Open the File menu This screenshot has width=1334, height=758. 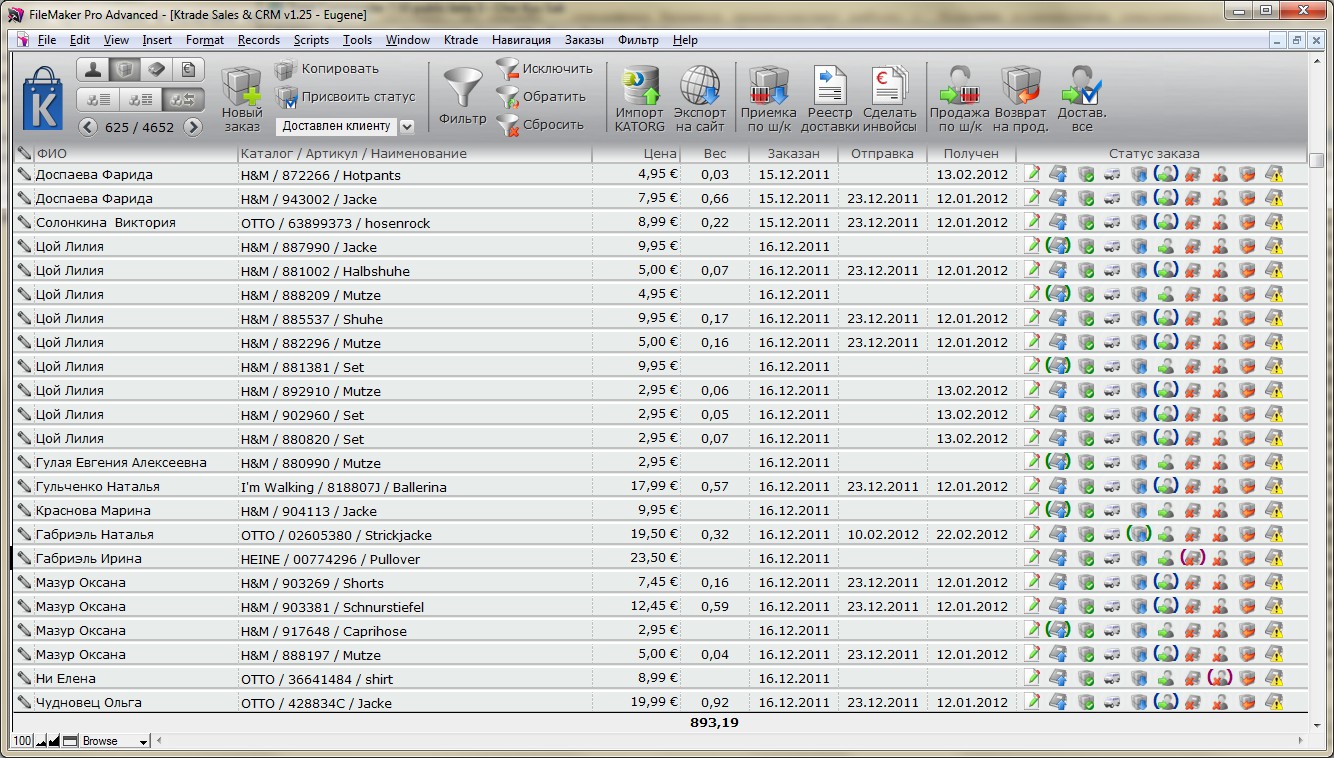pos(46,40)
